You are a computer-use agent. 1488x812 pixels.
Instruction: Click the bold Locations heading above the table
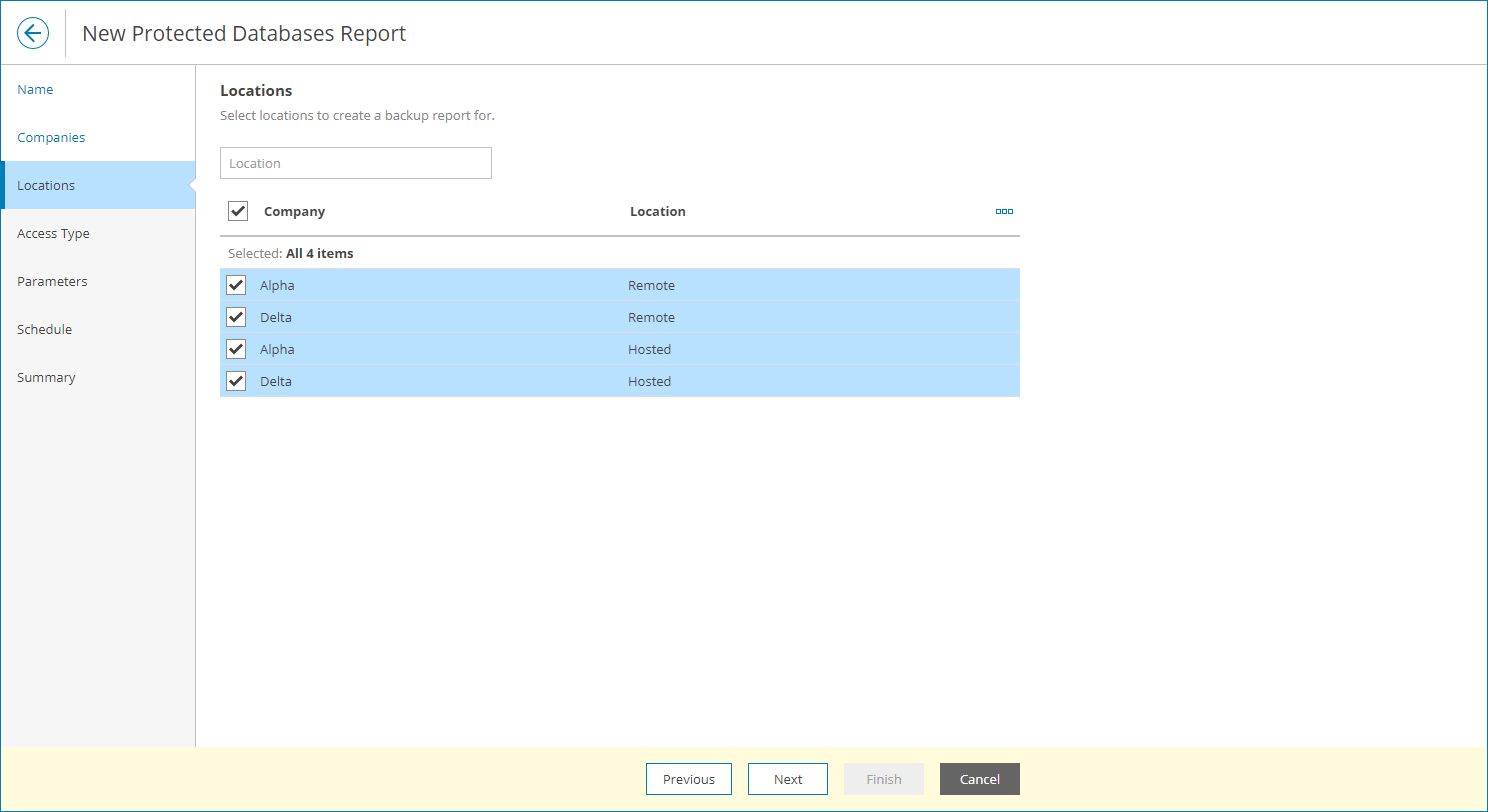(256, 90)
